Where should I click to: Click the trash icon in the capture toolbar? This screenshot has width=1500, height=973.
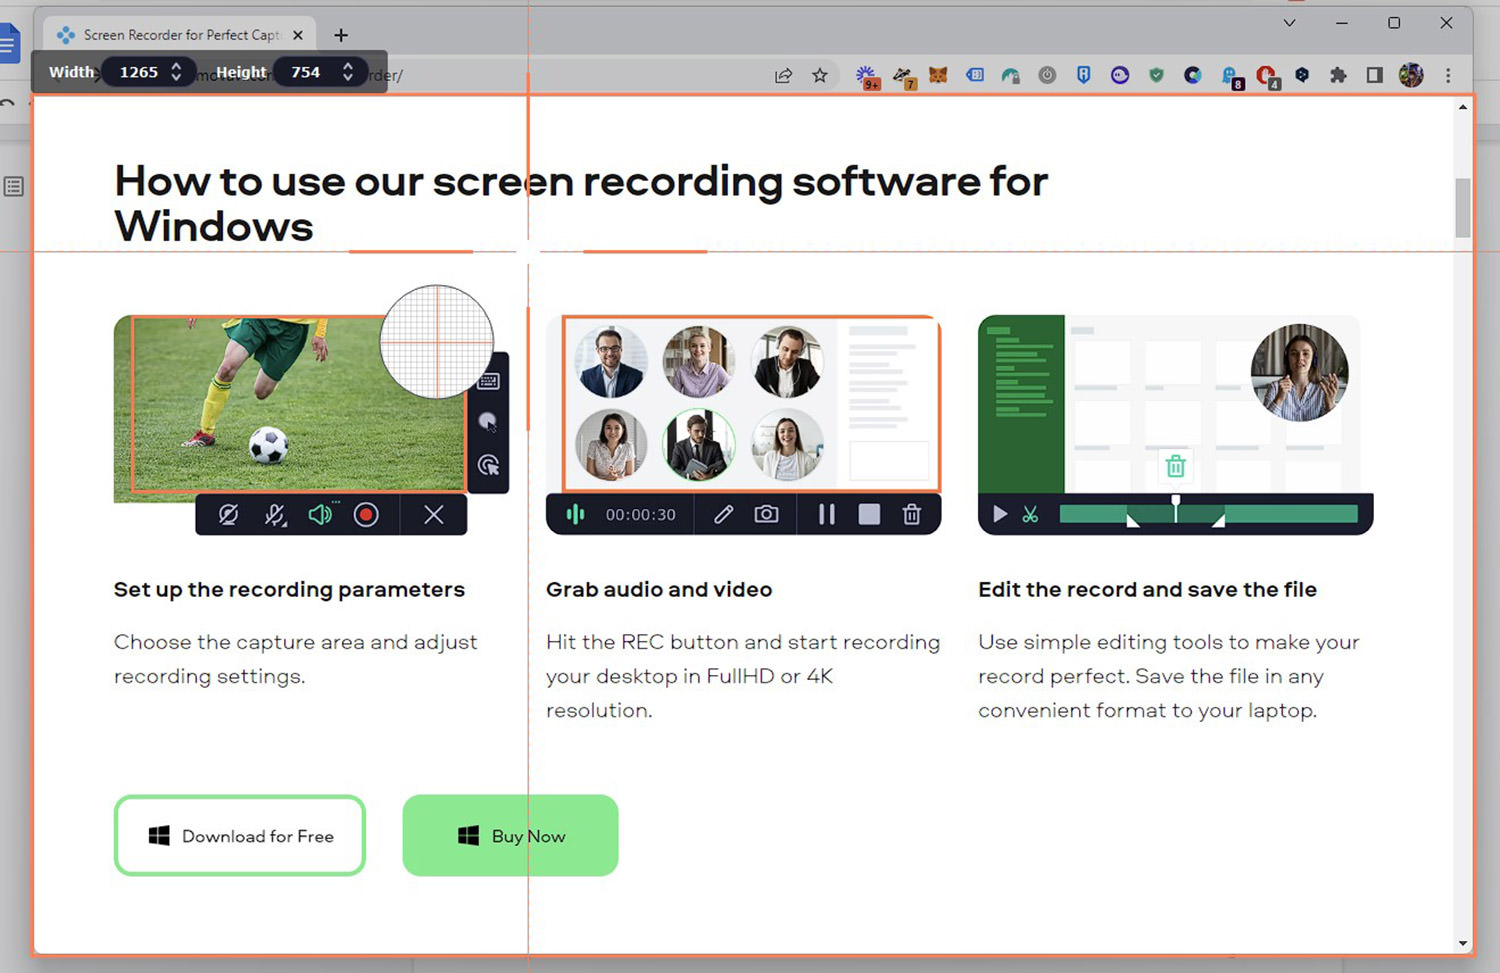point(912,514)
